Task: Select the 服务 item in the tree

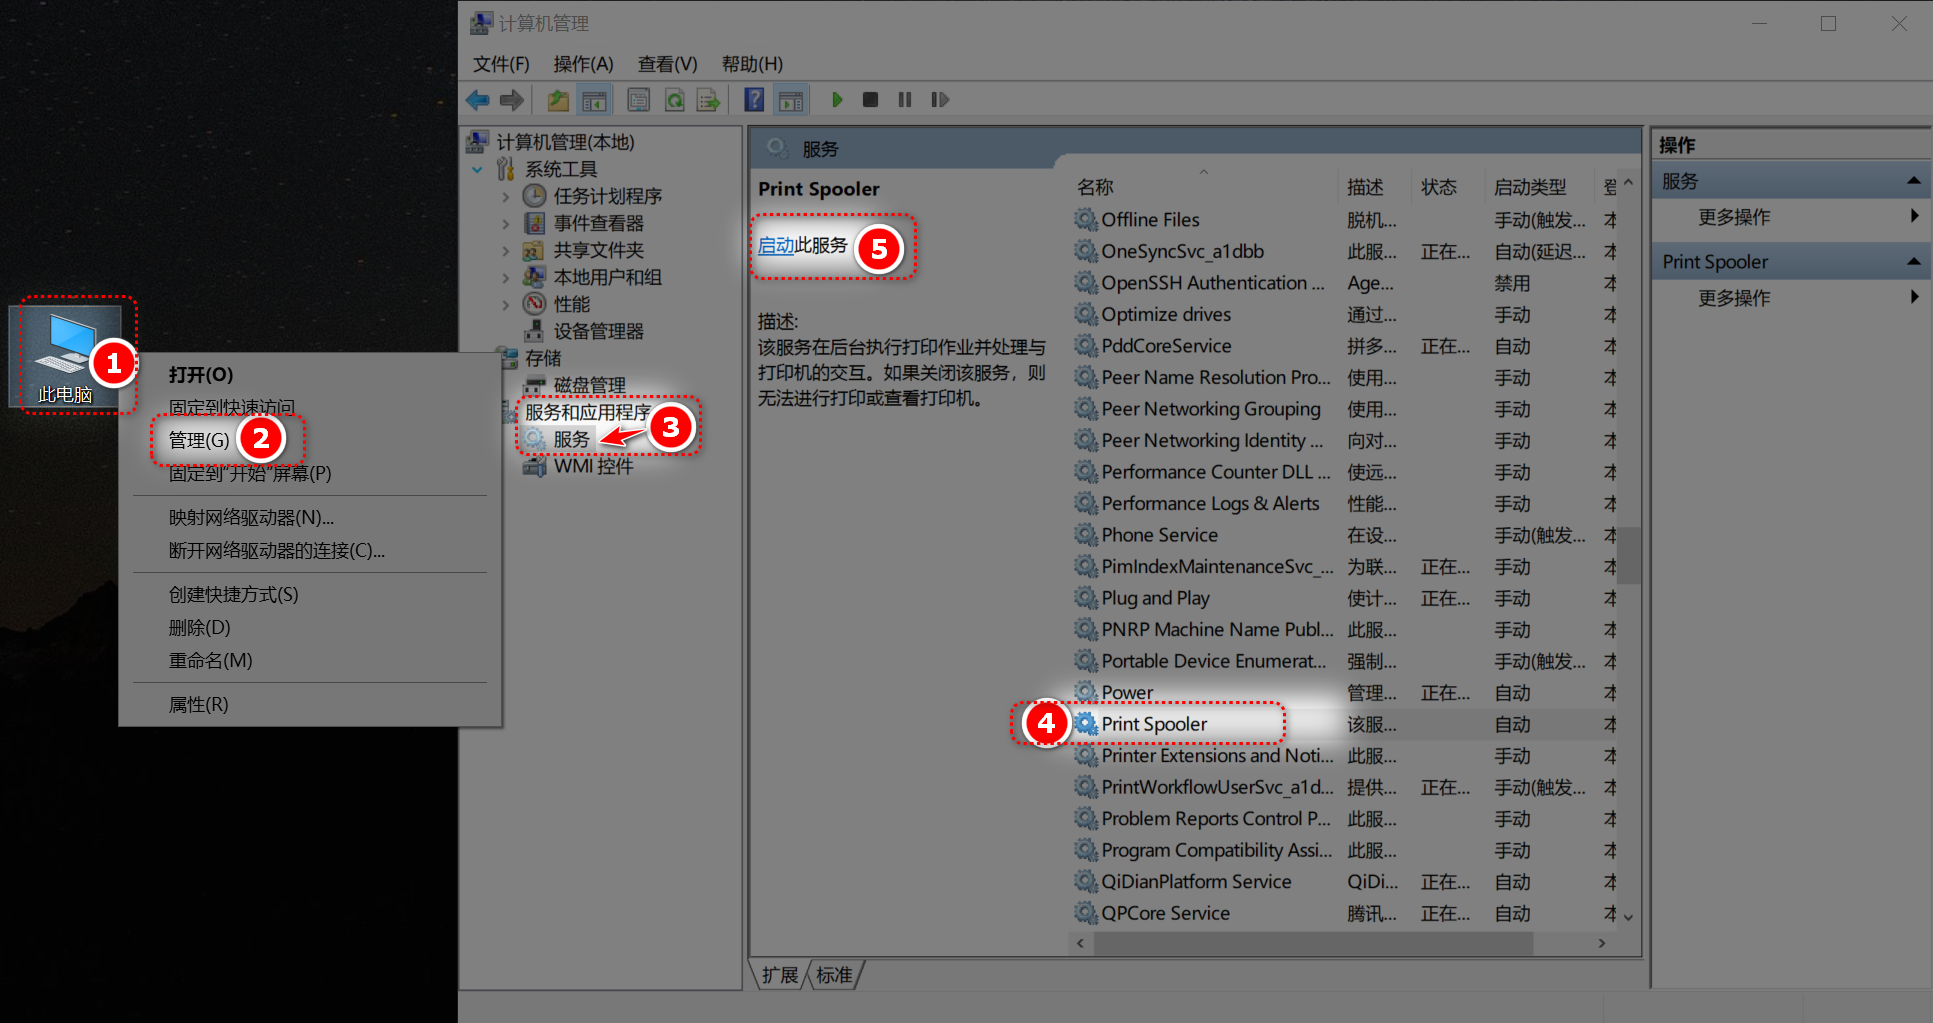Action: [571, 439]
